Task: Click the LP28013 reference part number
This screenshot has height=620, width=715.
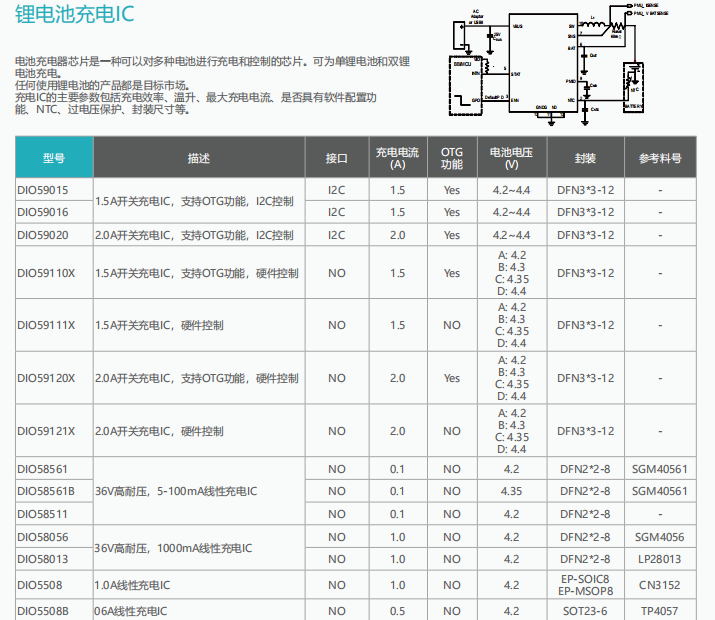Action: coord(660,559)
